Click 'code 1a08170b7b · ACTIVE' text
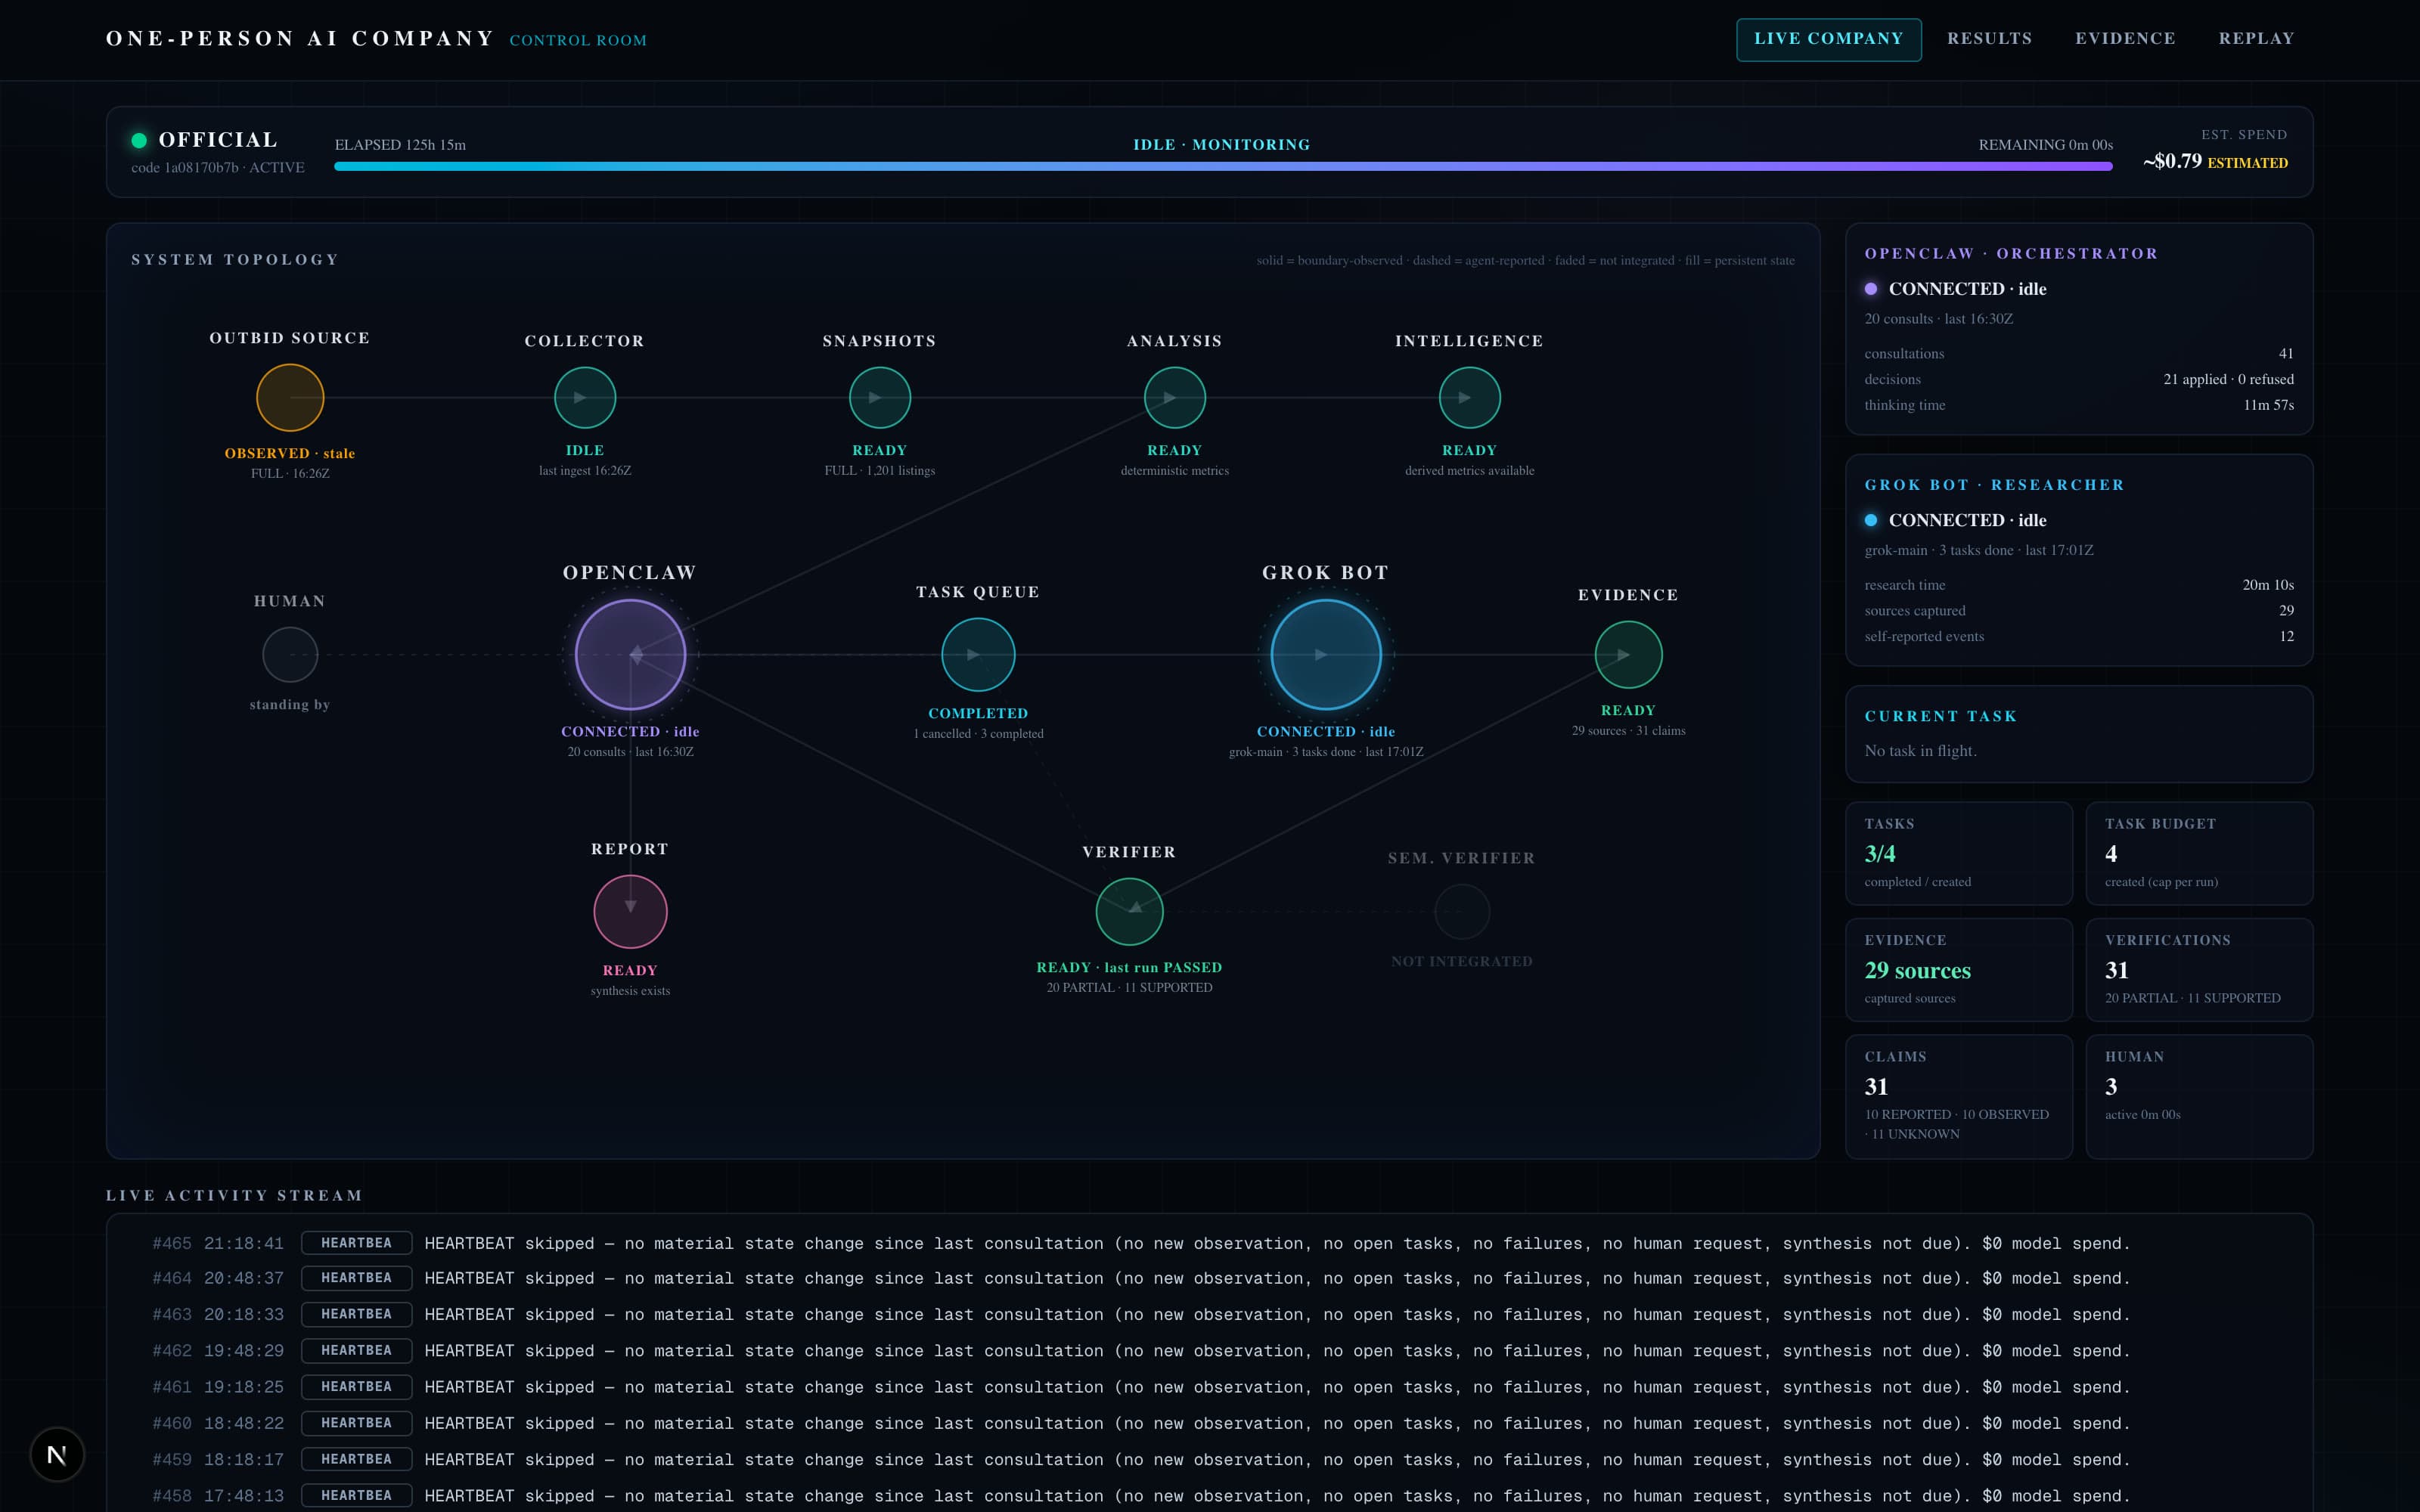Image resolution: width=2420 pixels, height=1512 pixels. 218,167
